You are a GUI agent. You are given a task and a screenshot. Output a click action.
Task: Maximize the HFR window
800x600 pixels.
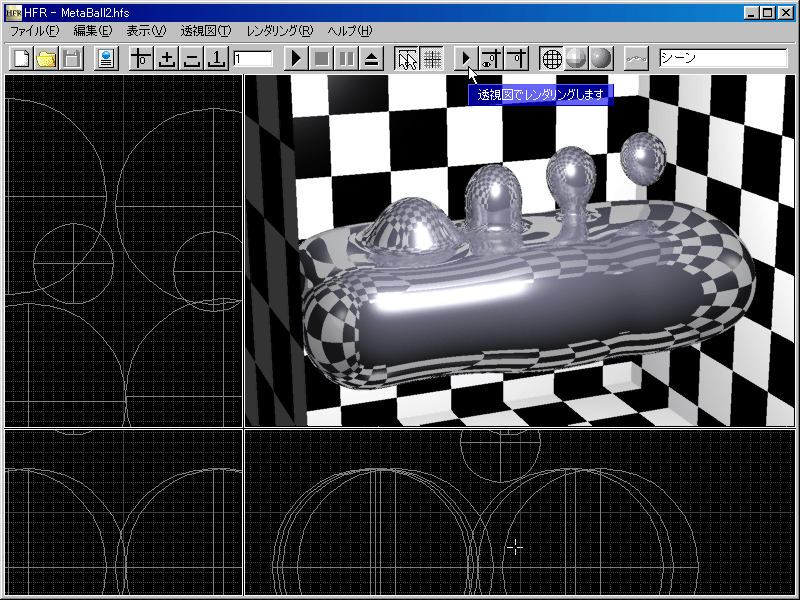(767, 13)
